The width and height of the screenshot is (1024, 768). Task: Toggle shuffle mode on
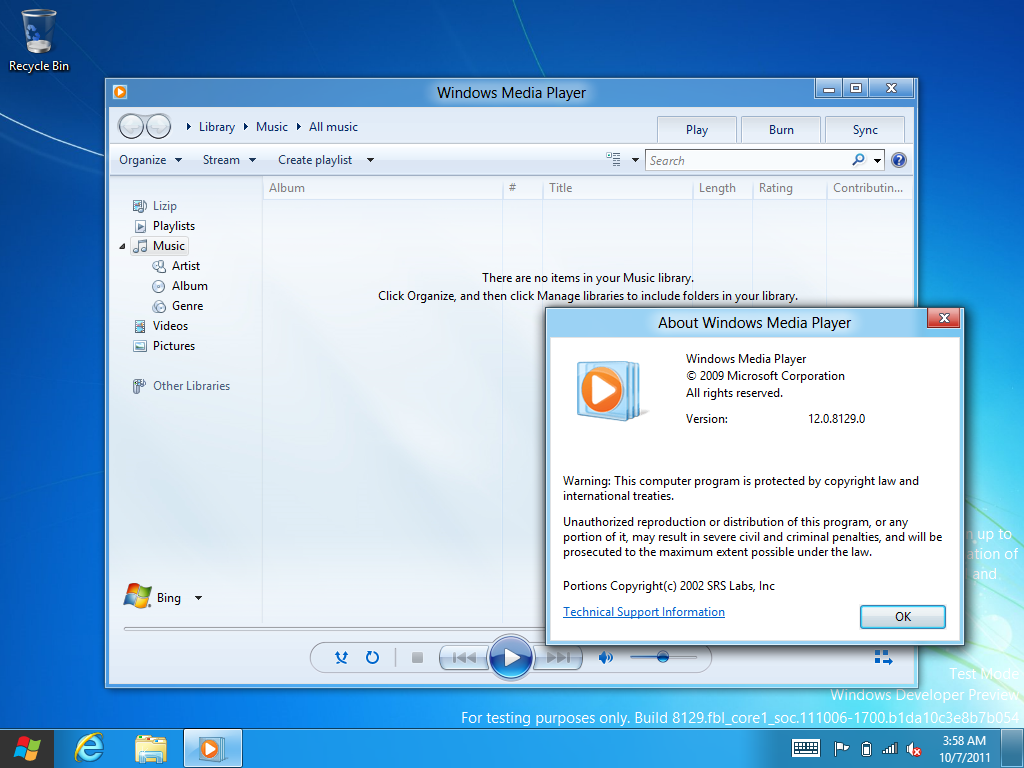point(341,657)
